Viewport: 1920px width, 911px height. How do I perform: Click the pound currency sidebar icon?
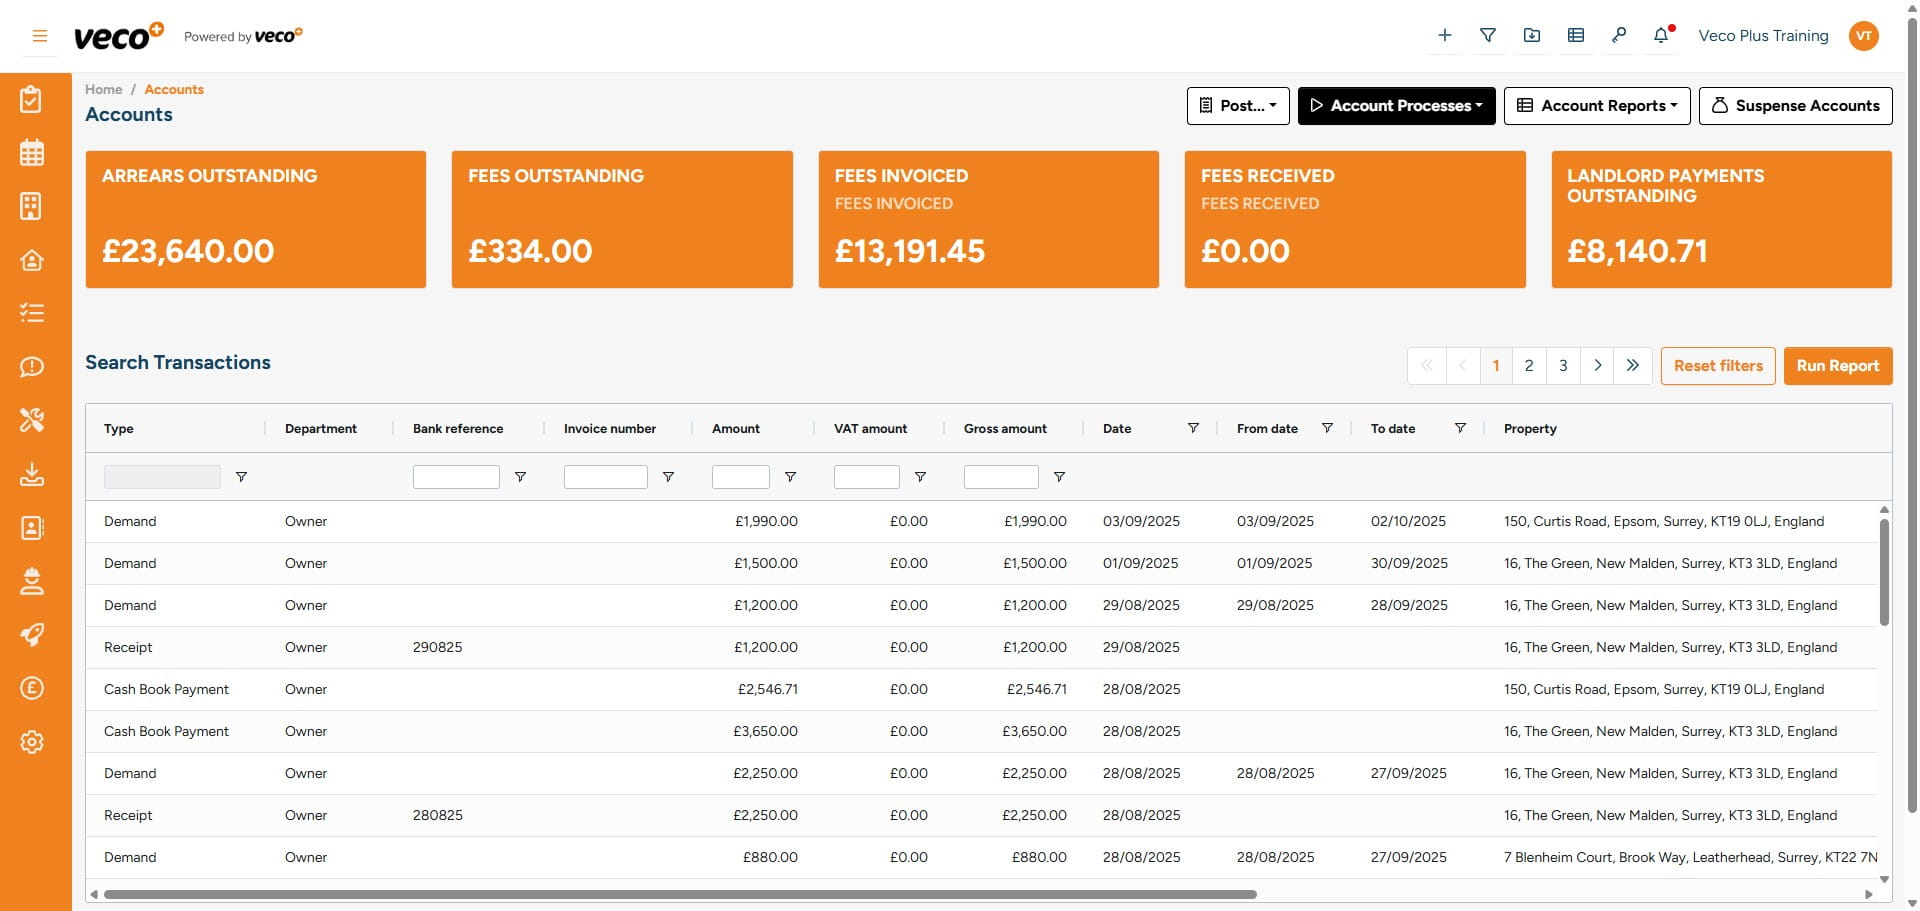pos(32,688)
